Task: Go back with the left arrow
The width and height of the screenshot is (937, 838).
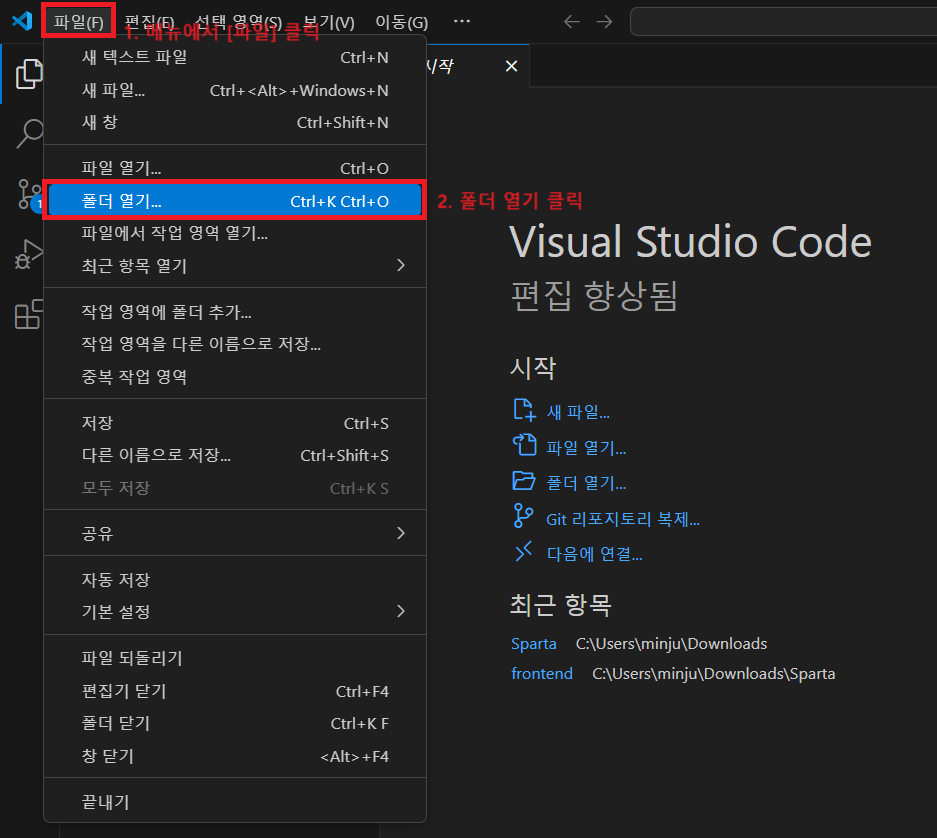Action: (x=571, y=22)
